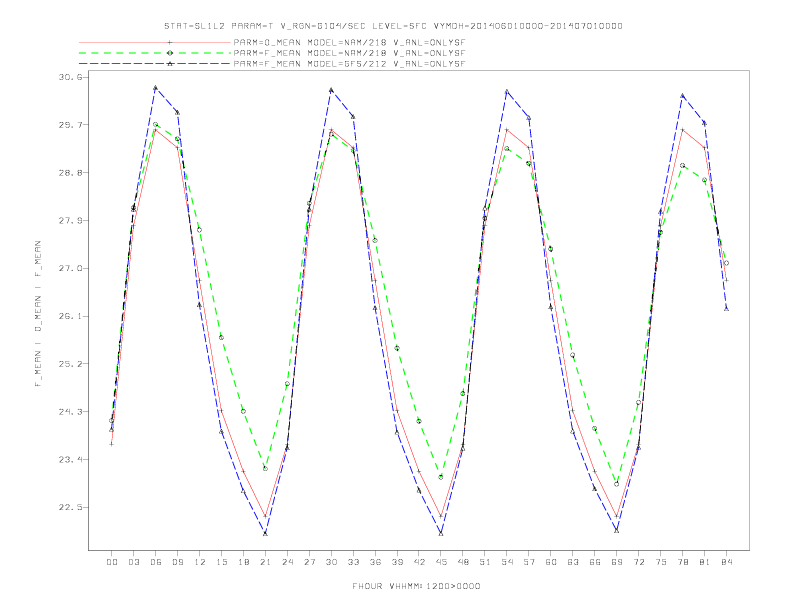Viewport: 792px width, 612px height.
Task: Click the green circle data point at hour 84
Action: pyautogui.click(x=726, y=263)
